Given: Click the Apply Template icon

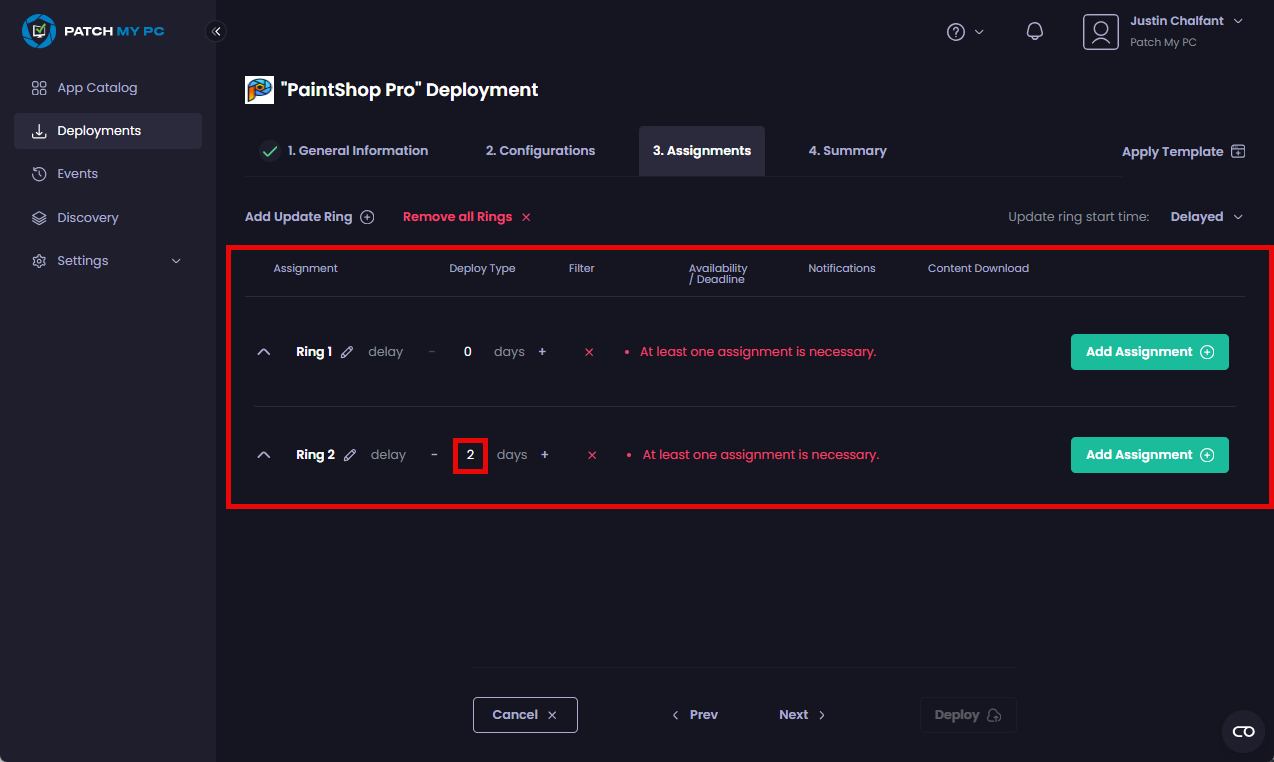Looking at the screenshot, I should coord(1238,151).
